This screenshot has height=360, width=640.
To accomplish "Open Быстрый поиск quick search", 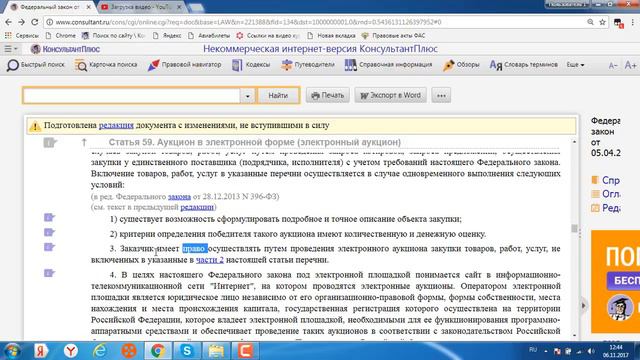I will click(36, 65).
